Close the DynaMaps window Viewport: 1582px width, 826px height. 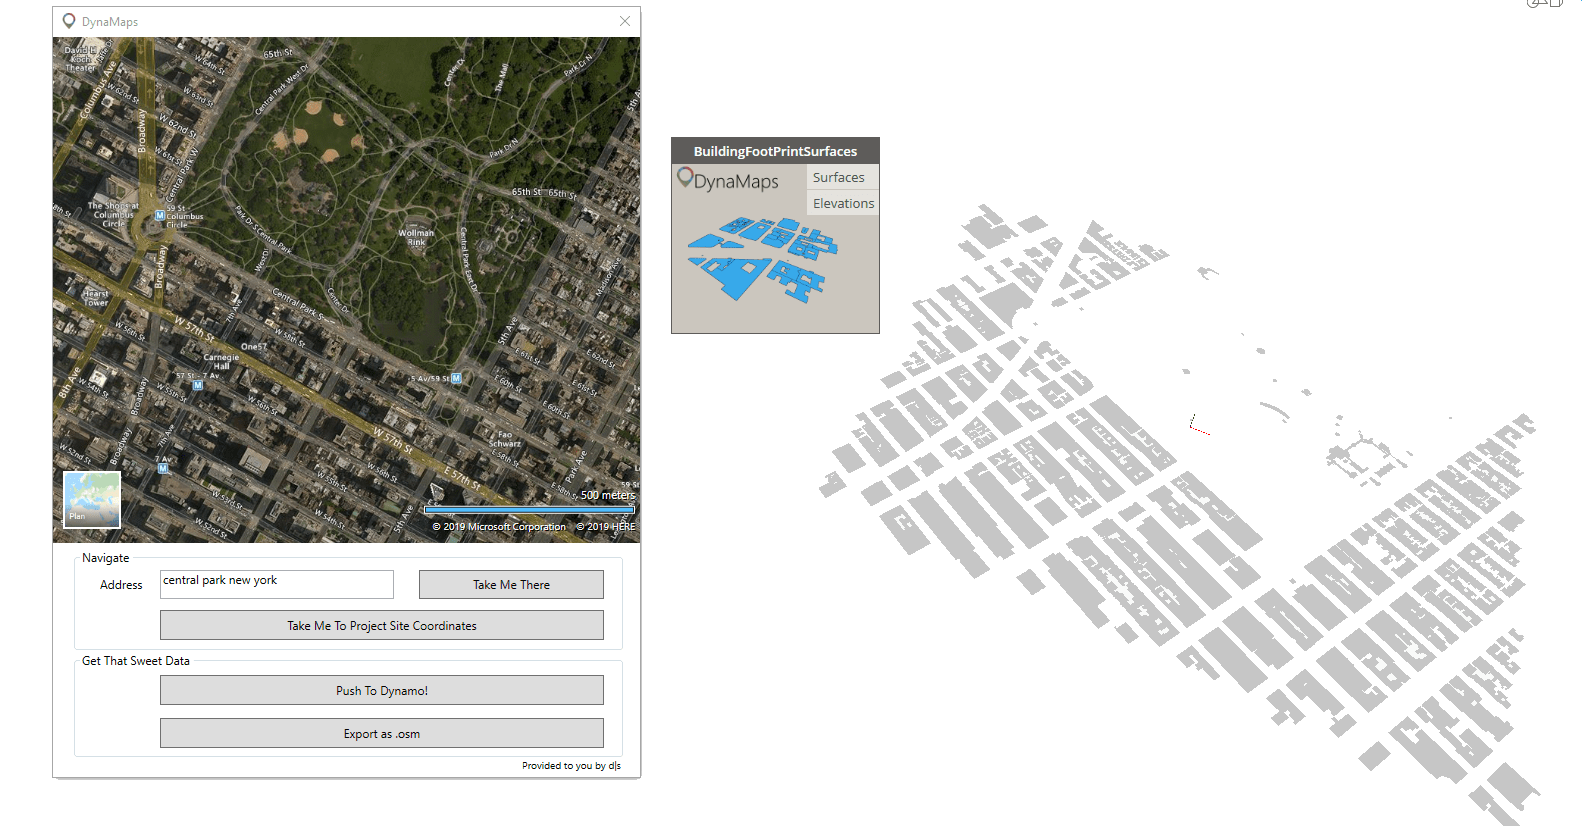[625, 21]
